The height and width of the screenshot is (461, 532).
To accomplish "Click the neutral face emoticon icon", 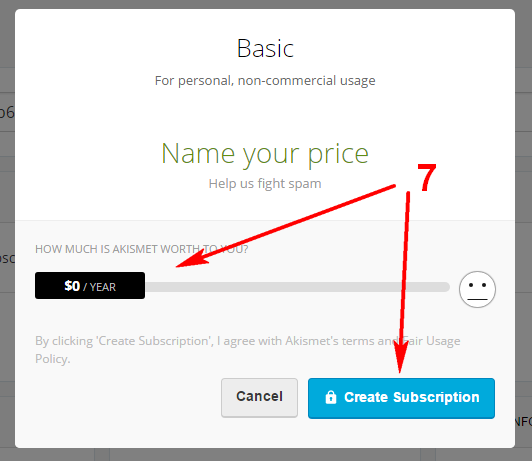I will coord(477,289).
